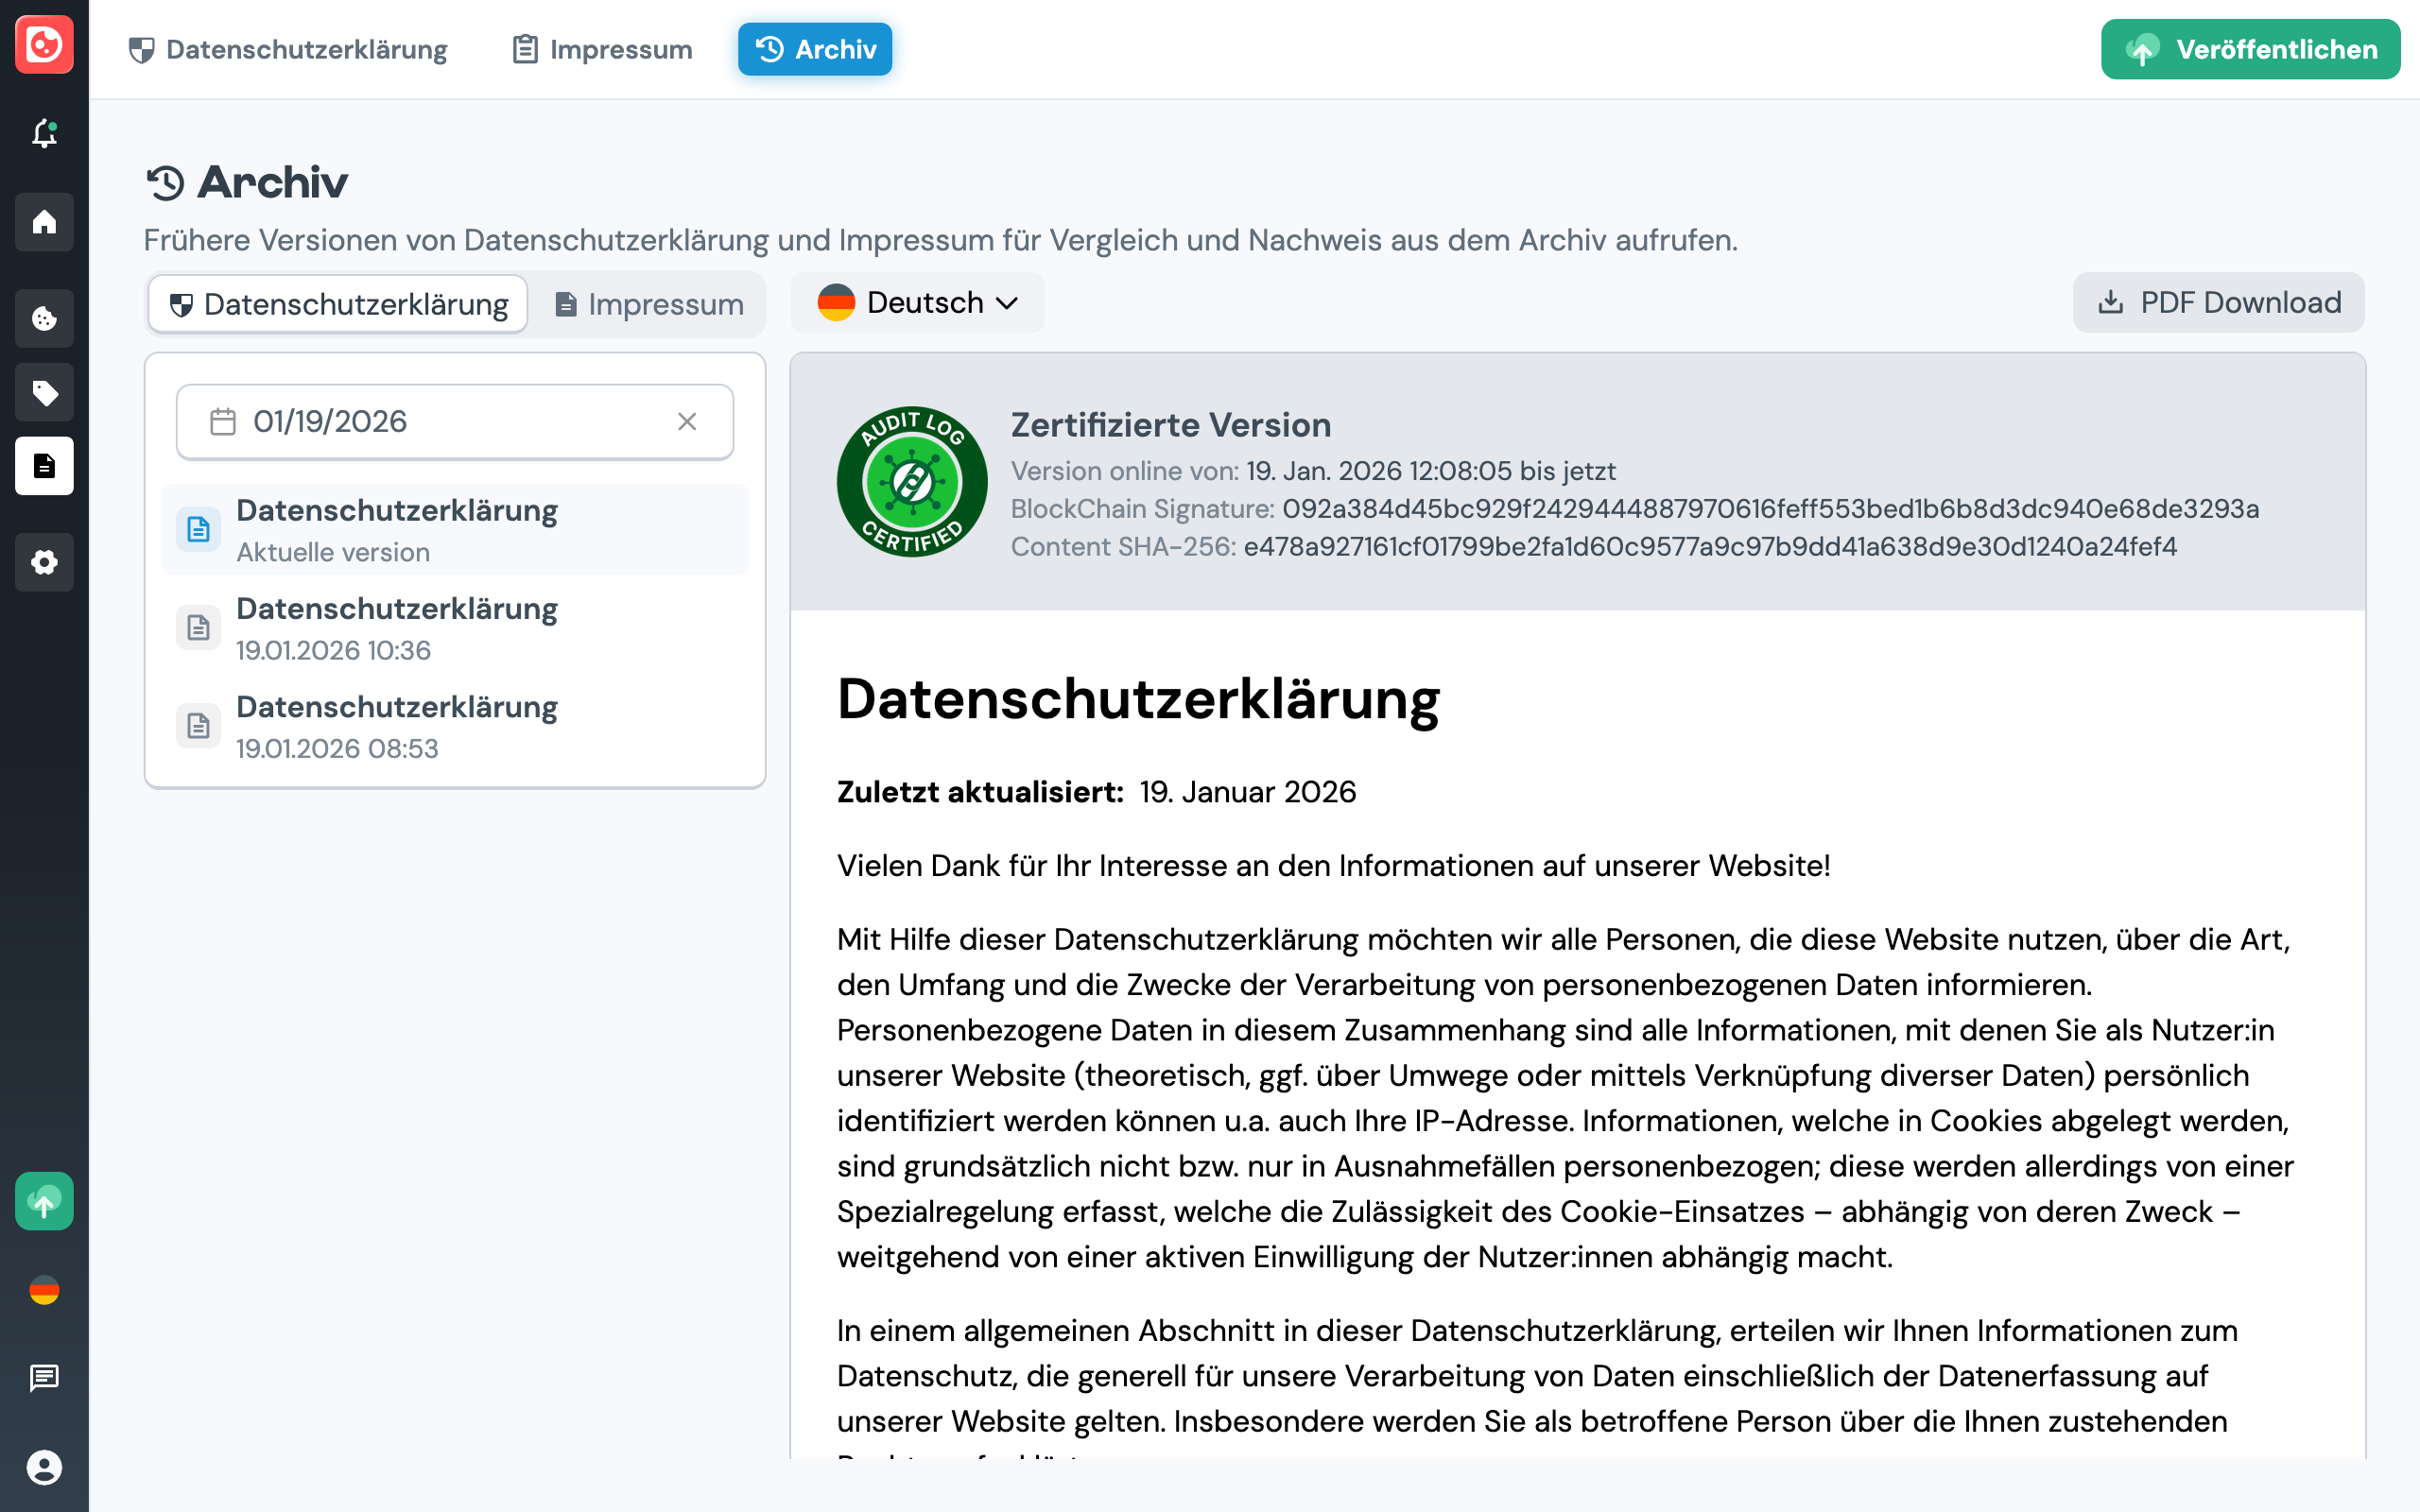This screenshot has height=1512, width=2420.
Task: Switch archive filter to Impressum
Action: [648, 303]
